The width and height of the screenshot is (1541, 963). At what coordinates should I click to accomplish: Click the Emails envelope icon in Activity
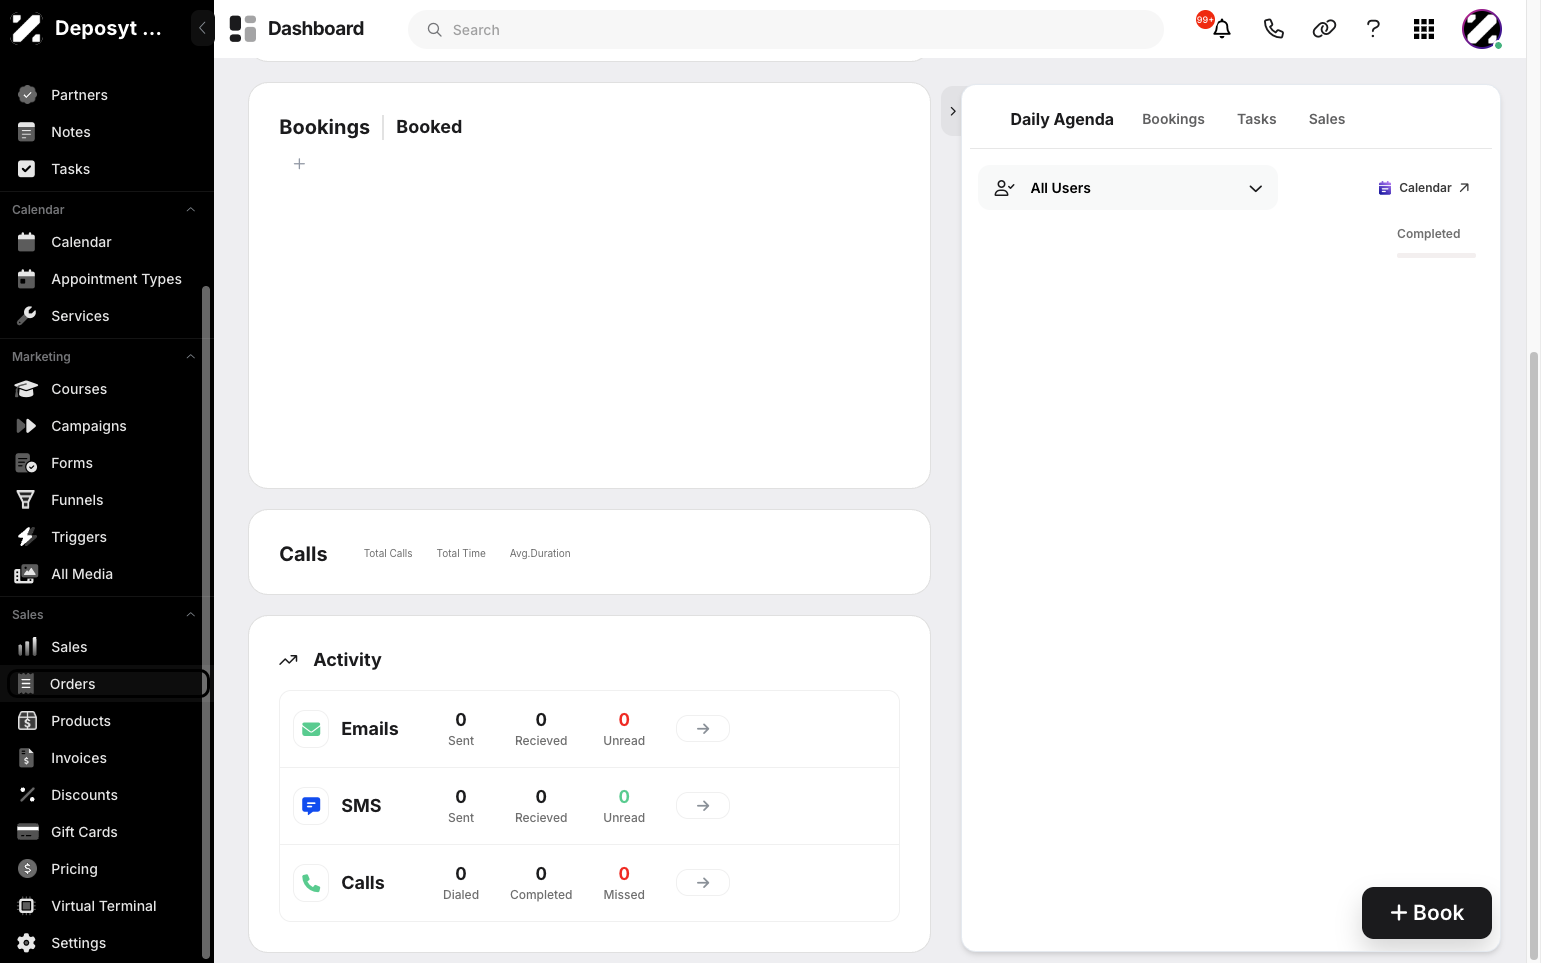[x=311, y=729]
